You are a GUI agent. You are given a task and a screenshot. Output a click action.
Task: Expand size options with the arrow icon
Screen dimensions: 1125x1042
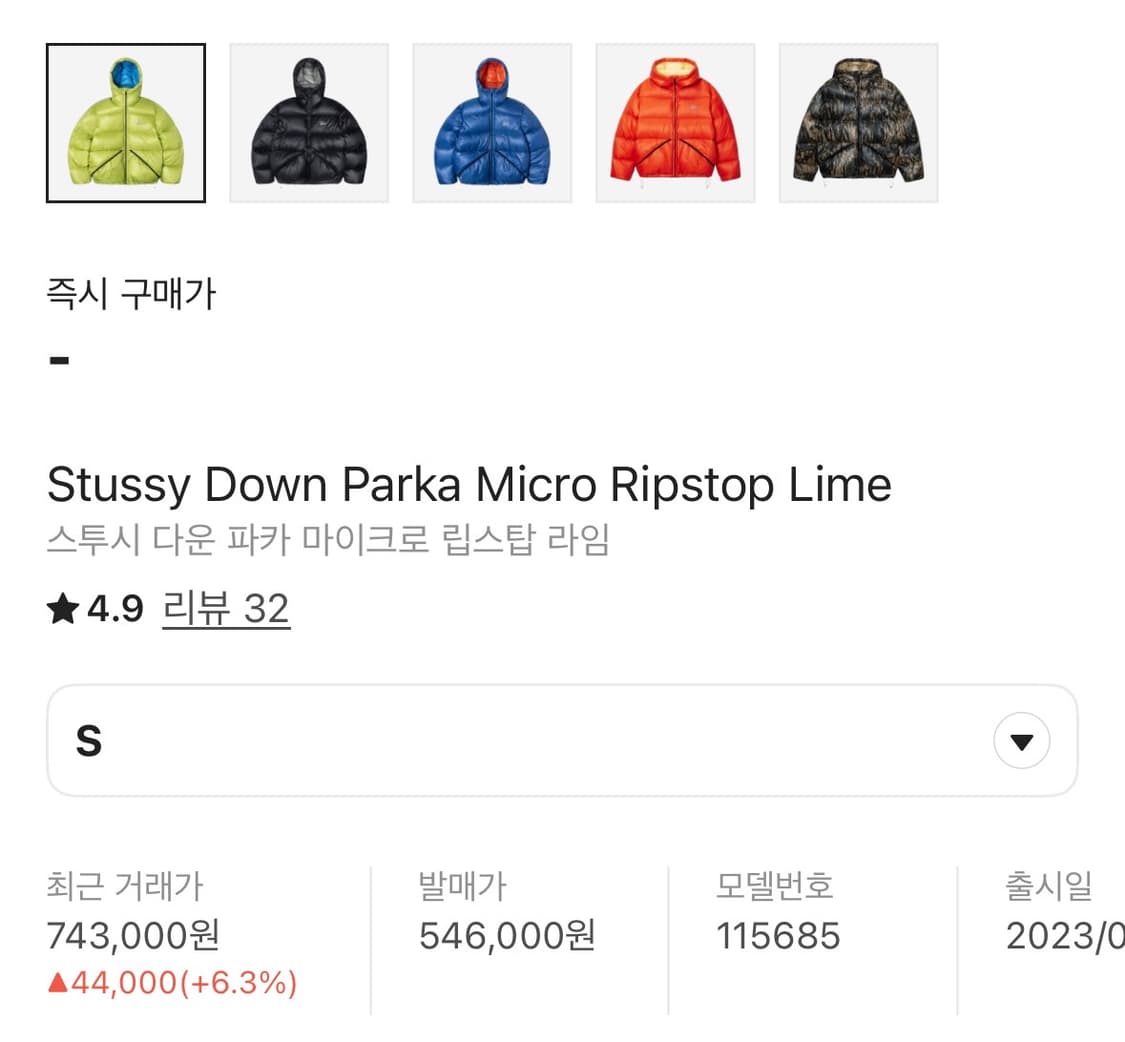[x=1021, y=742]
